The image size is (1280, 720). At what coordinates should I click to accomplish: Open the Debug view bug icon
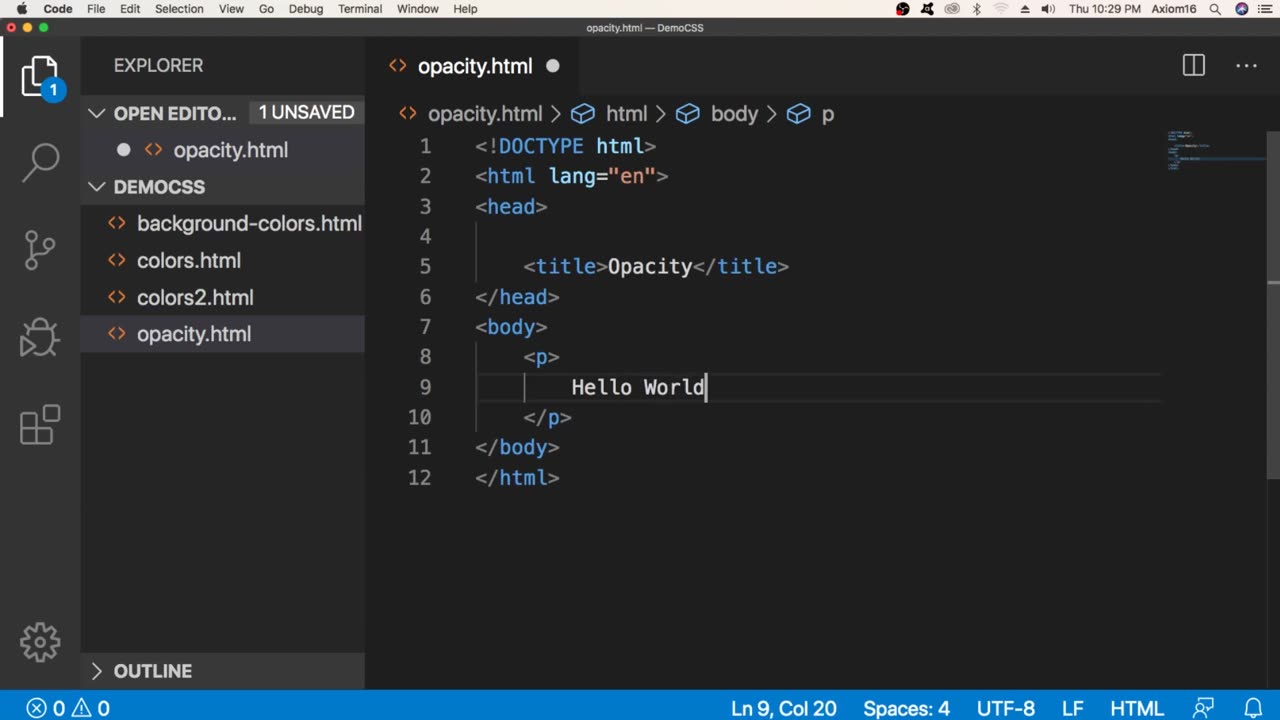point(40,338)
